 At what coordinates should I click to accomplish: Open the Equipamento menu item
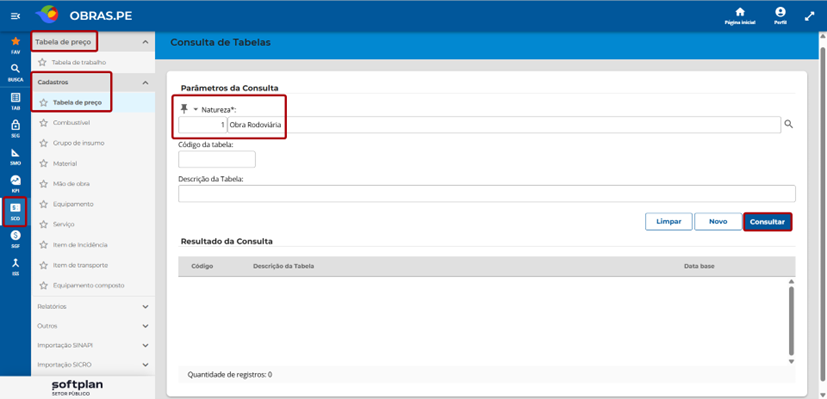73,204
